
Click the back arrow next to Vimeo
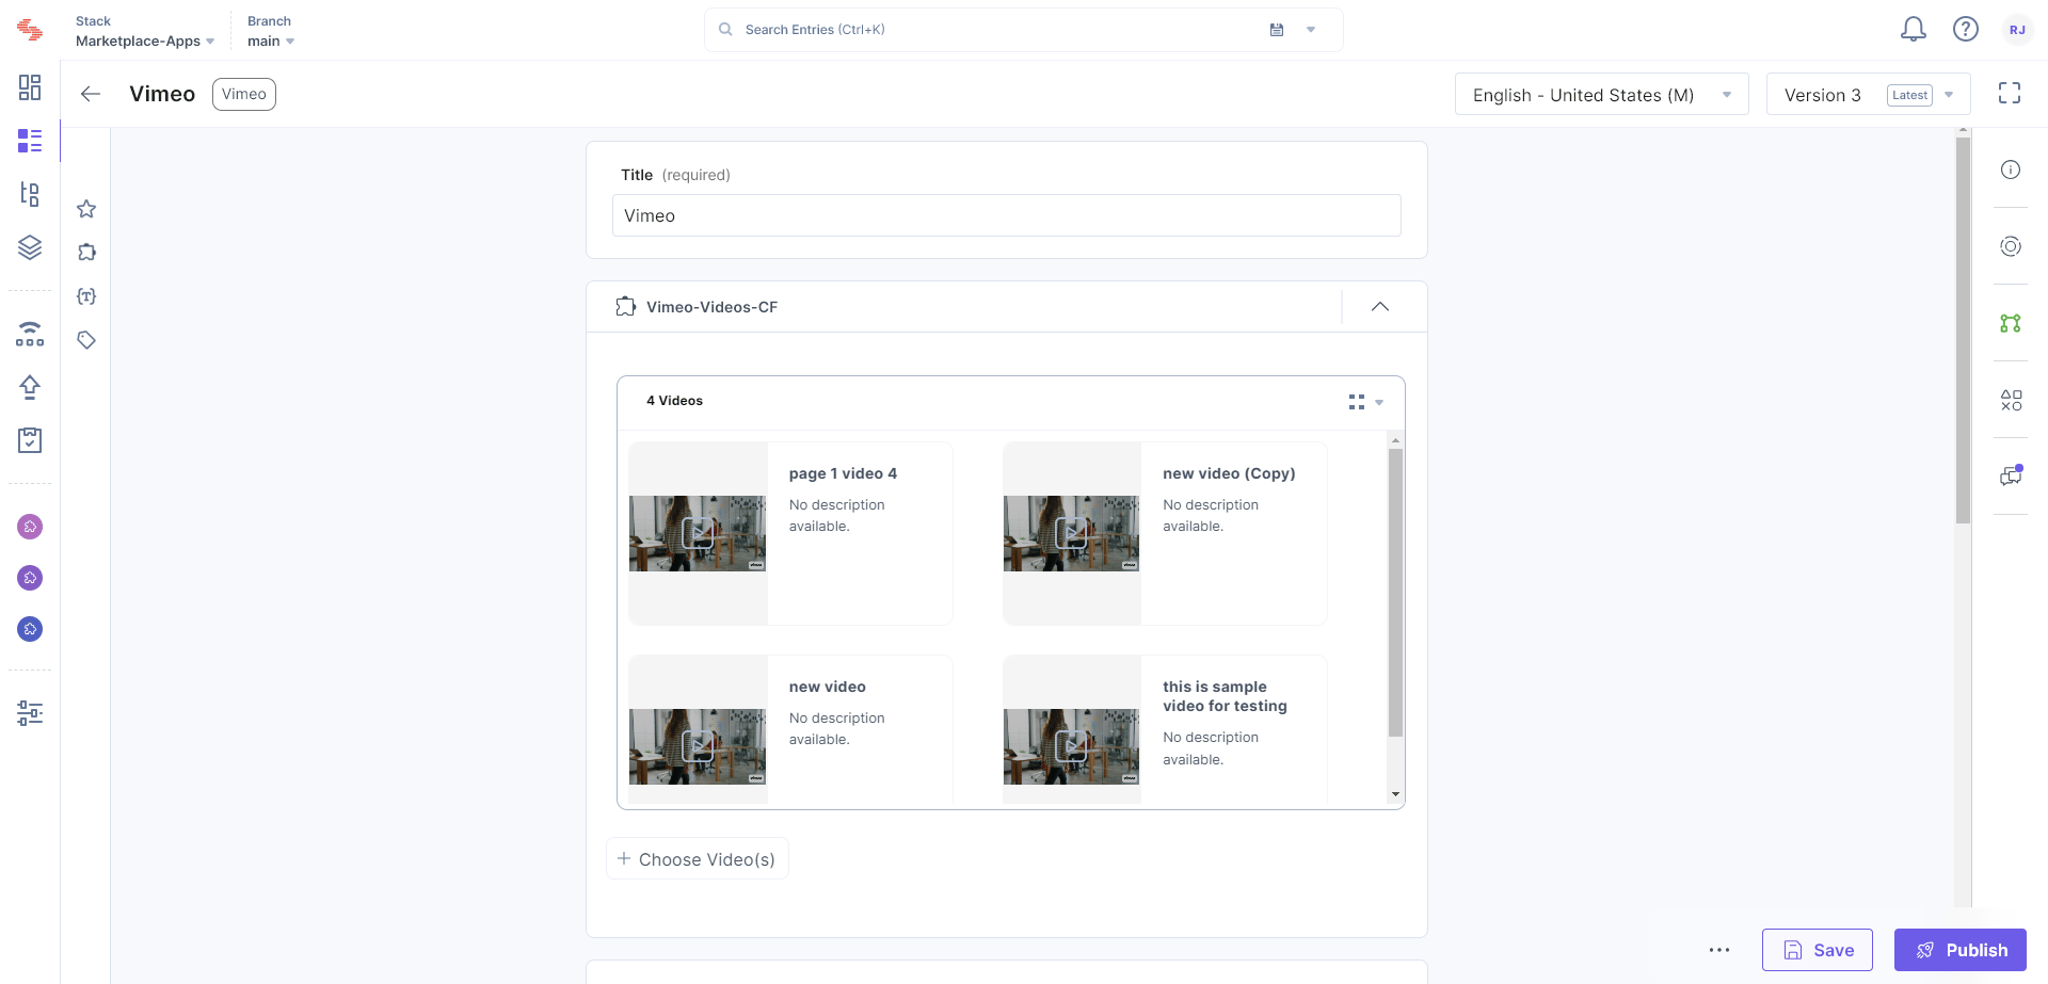tap(90, 94)
